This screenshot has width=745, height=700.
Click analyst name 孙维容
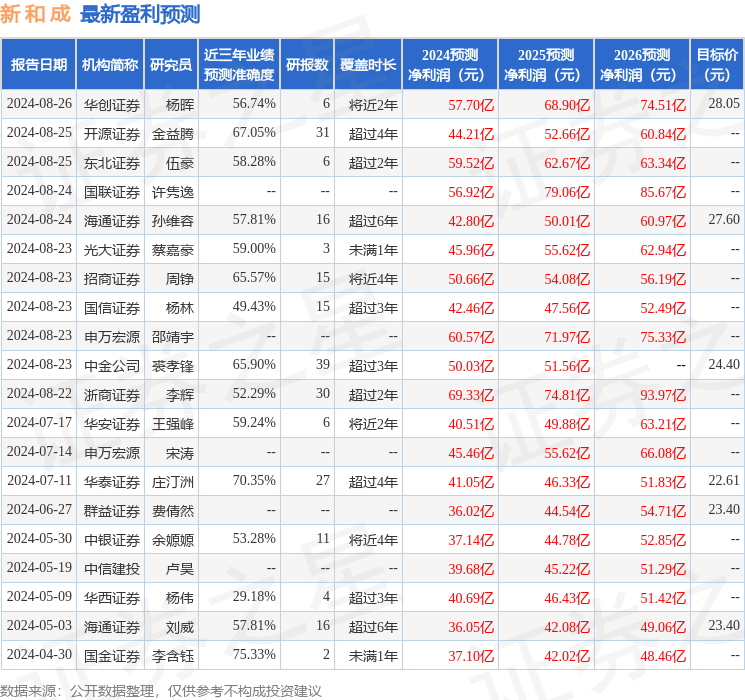point(173,221)
